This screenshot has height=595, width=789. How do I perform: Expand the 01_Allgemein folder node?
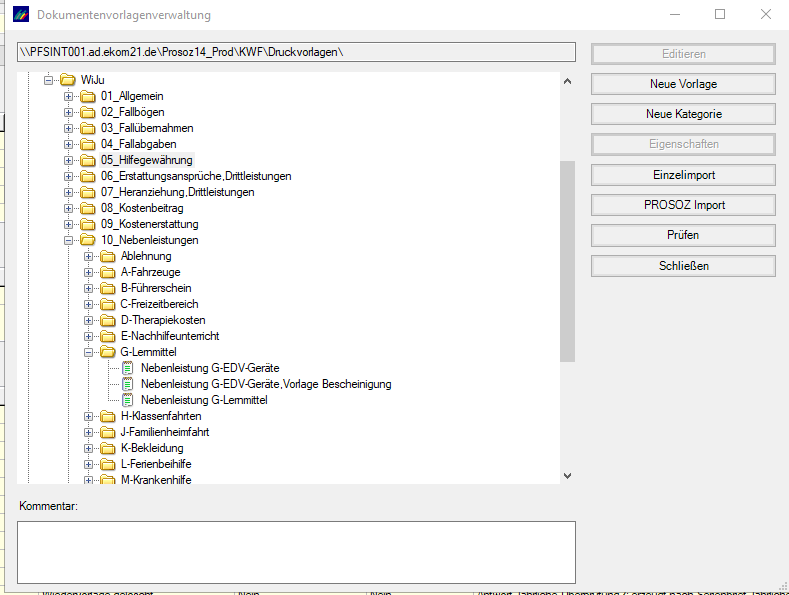tap(69, 96)
